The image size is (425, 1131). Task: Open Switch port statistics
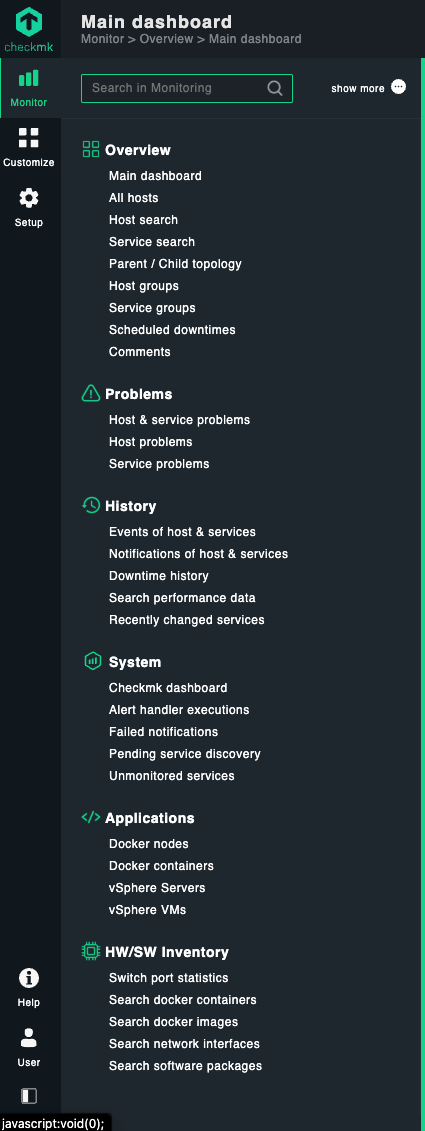pos(169,978)
